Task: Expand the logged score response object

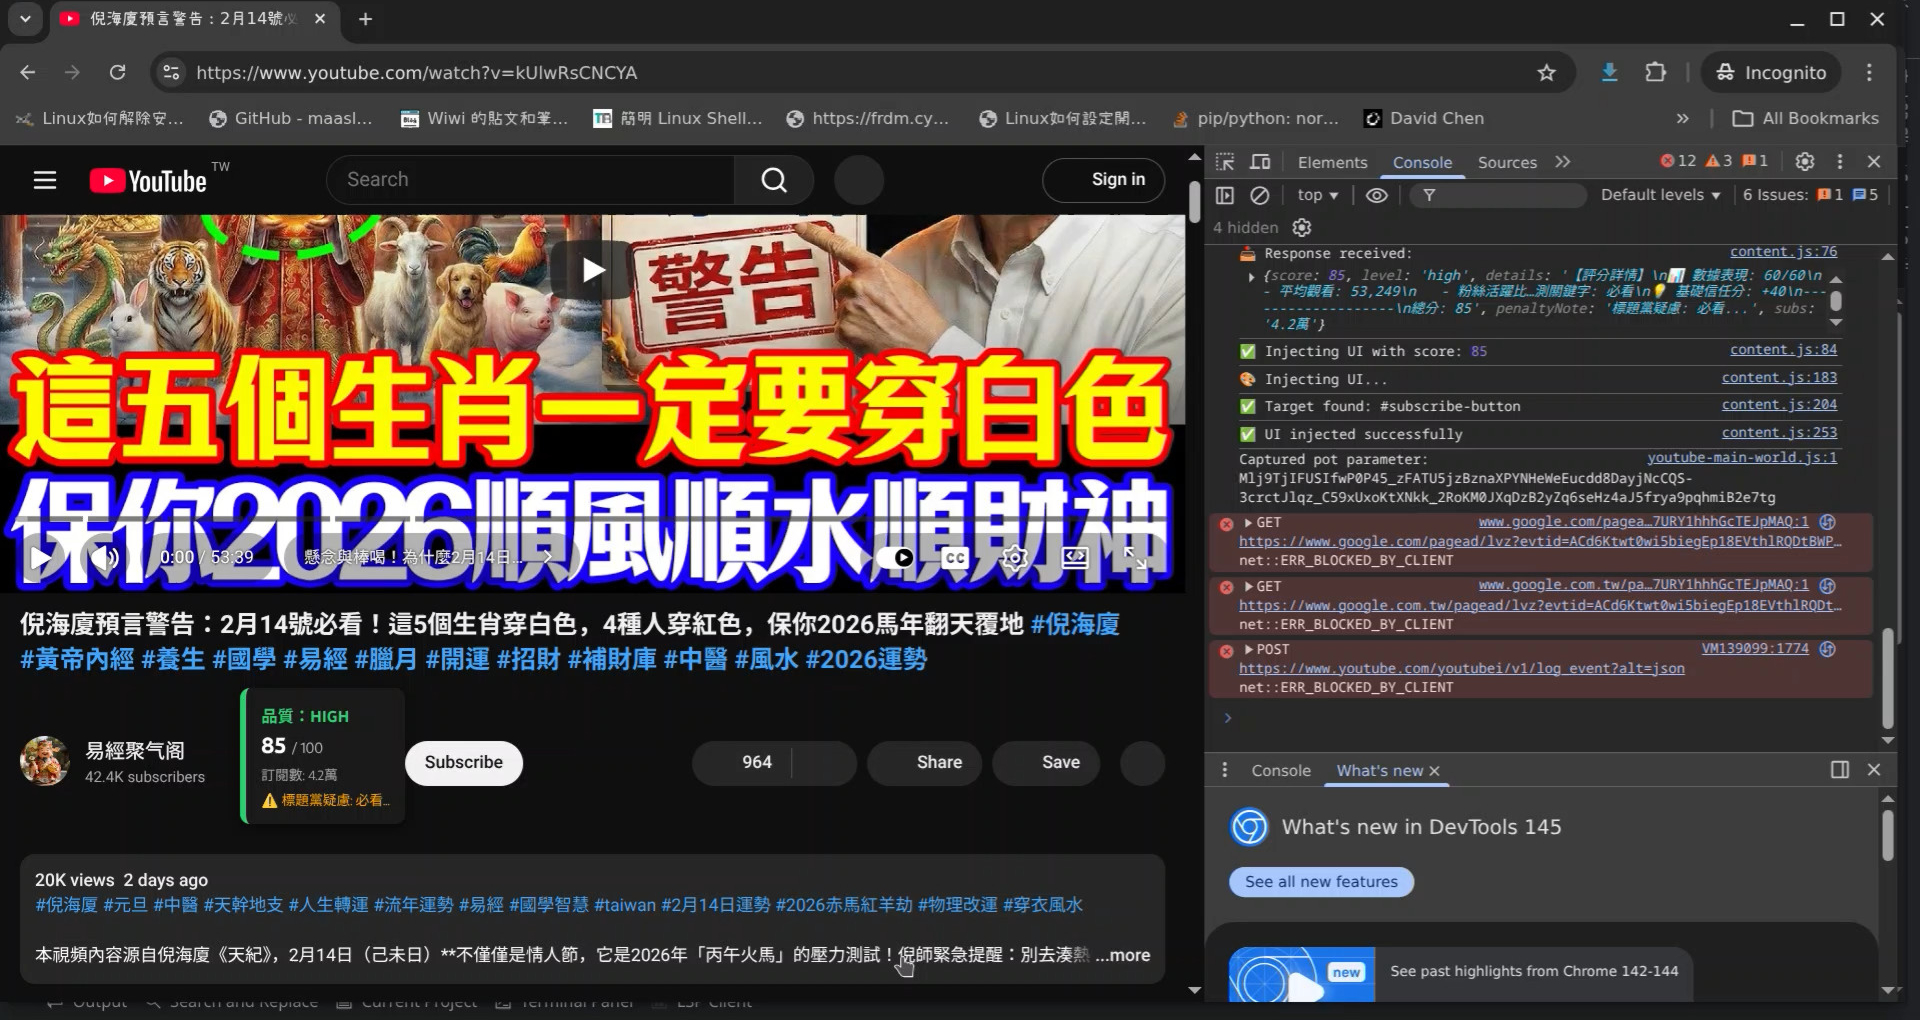Action: click(x=1251, y=276)
